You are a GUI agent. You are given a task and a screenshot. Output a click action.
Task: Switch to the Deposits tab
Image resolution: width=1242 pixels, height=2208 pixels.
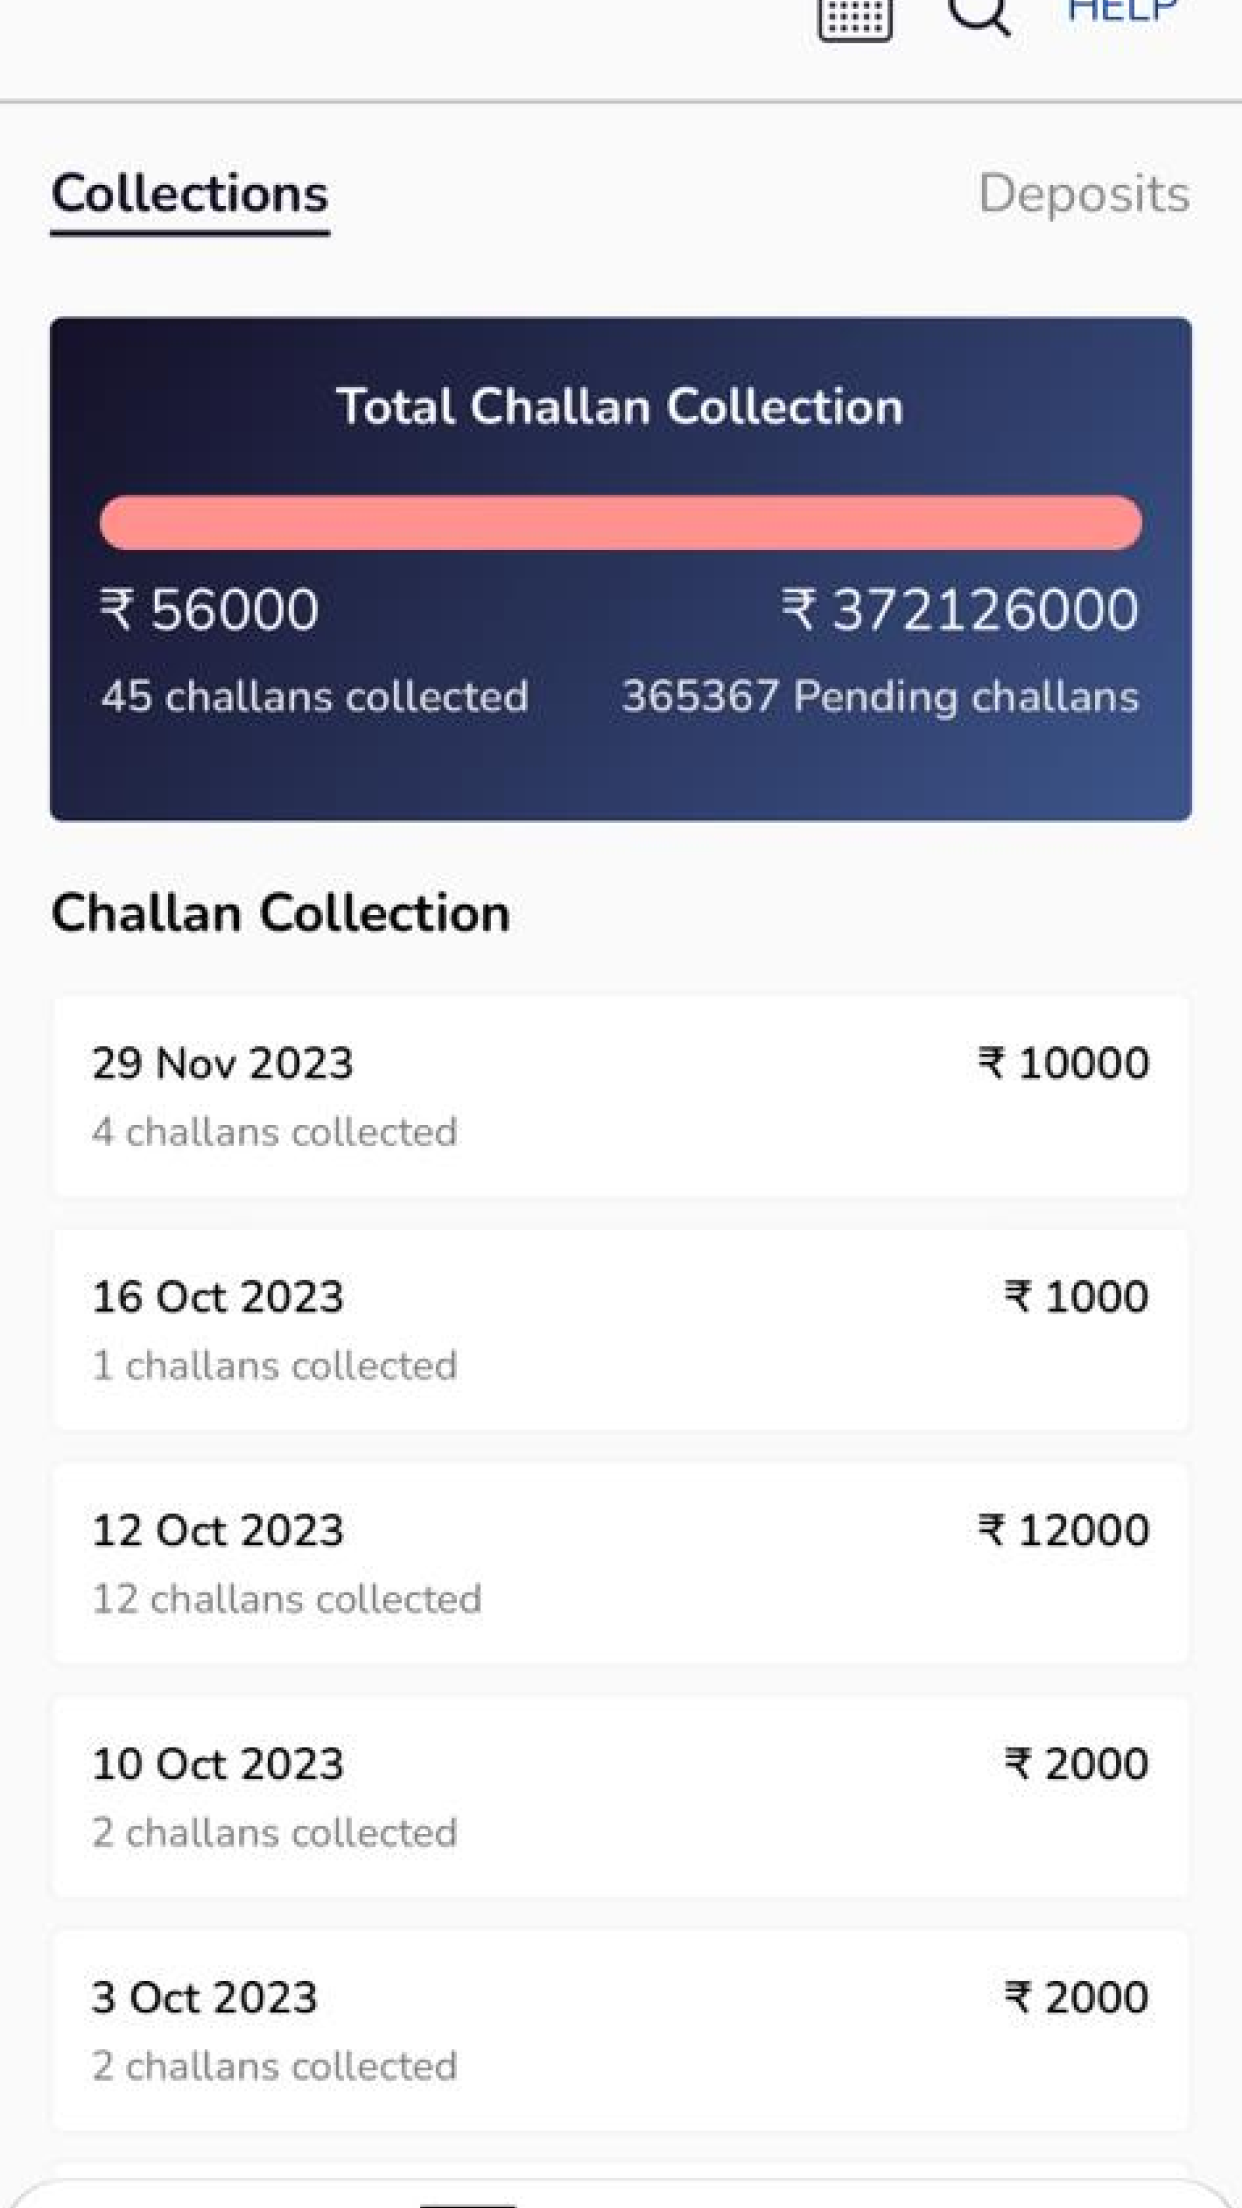[1084, 194]
